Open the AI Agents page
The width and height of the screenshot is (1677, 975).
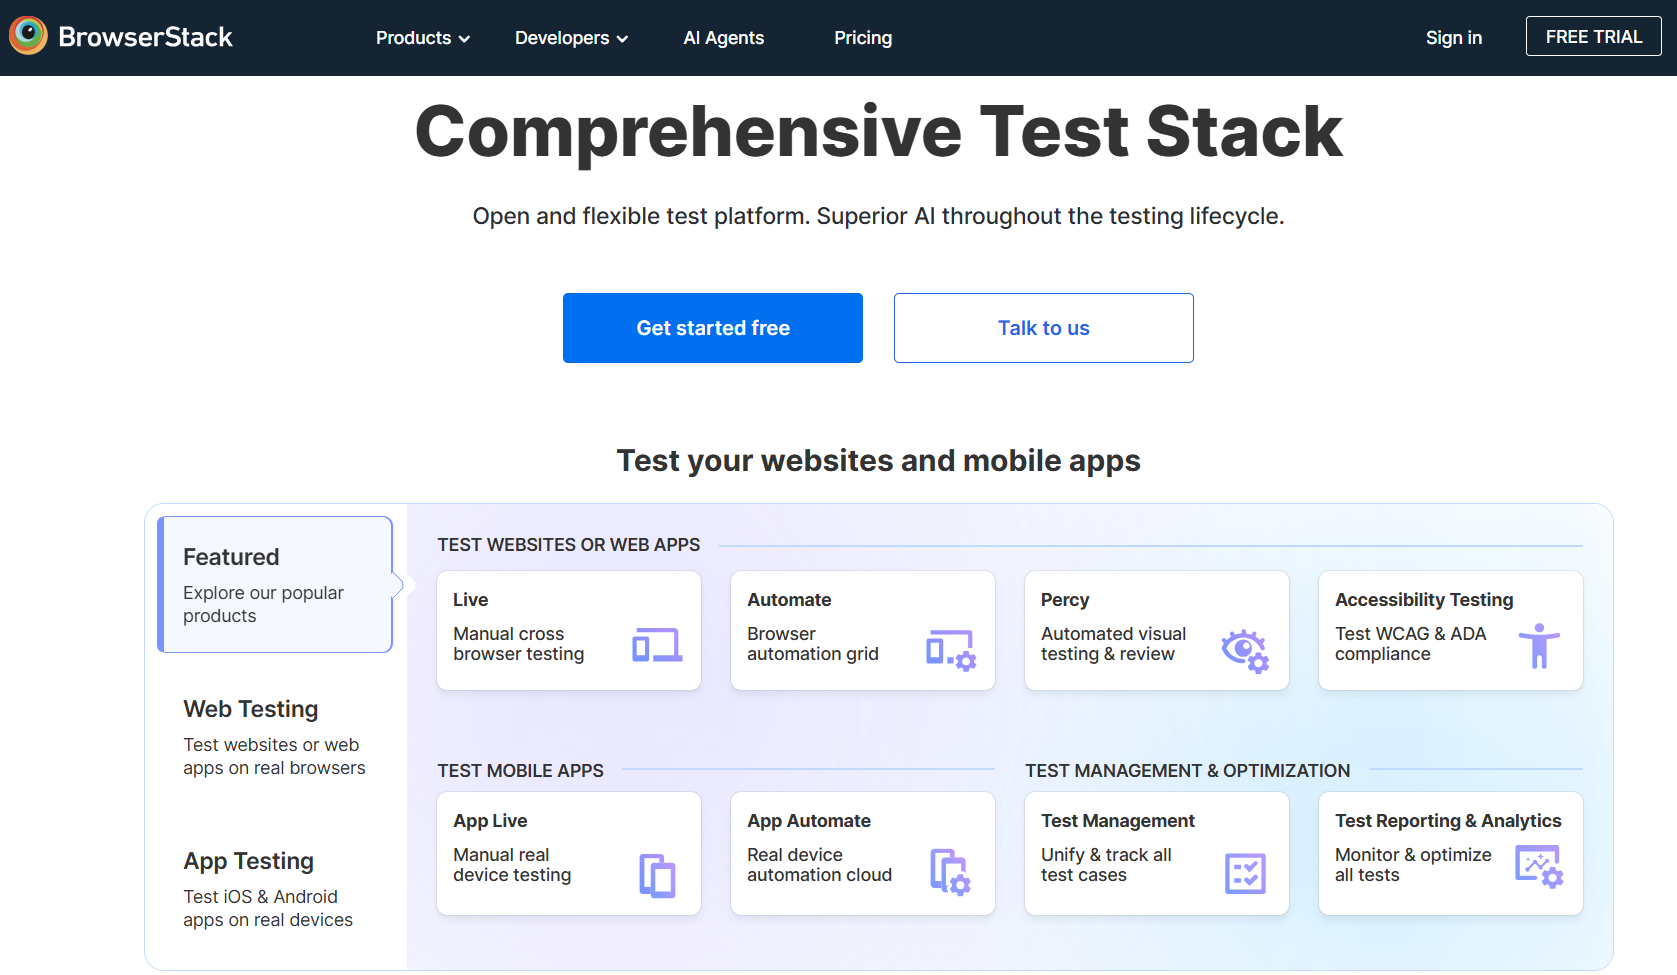click(x=723, y=38)
